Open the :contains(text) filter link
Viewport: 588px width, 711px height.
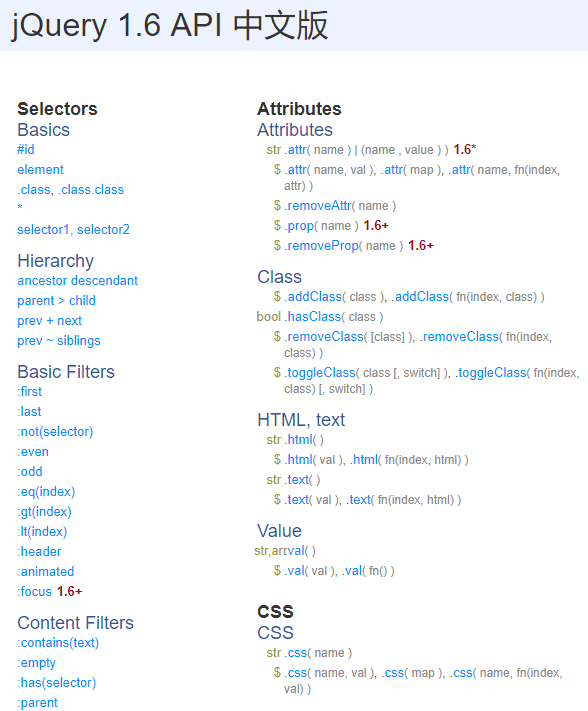(x=58, y=643)
